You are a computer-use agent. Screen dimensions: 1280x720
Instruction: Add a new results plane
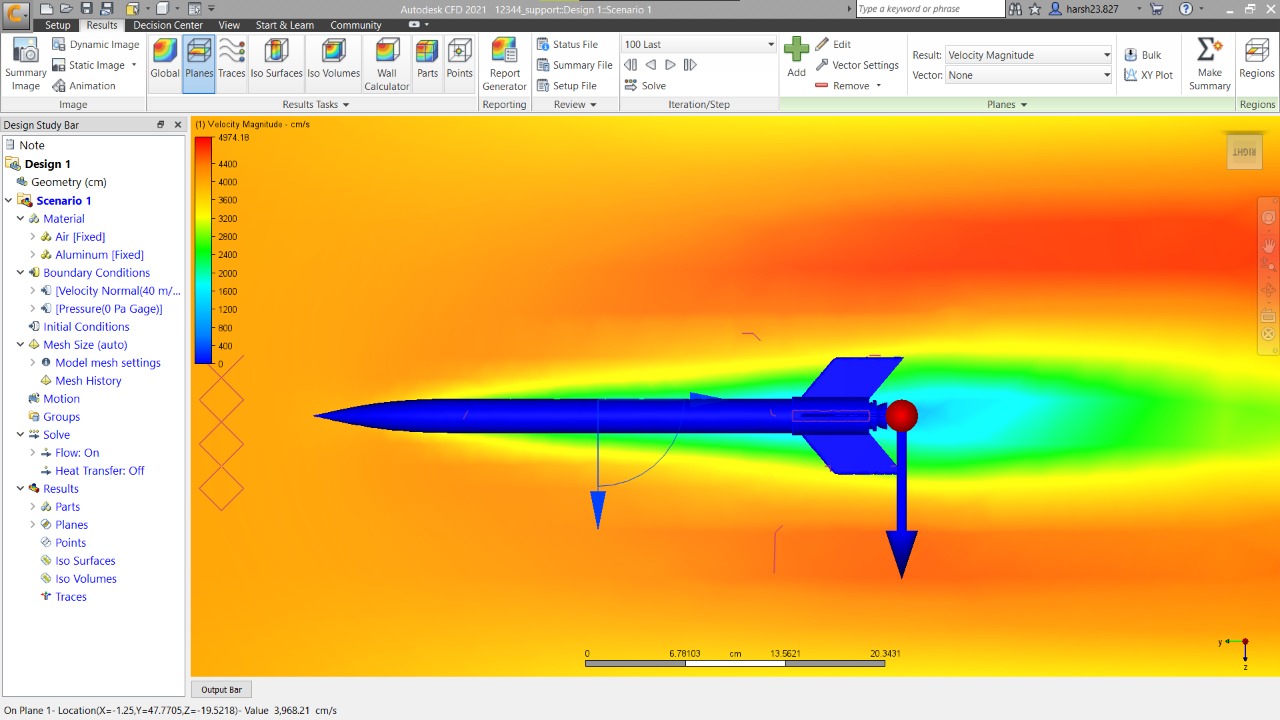(796, 58)
